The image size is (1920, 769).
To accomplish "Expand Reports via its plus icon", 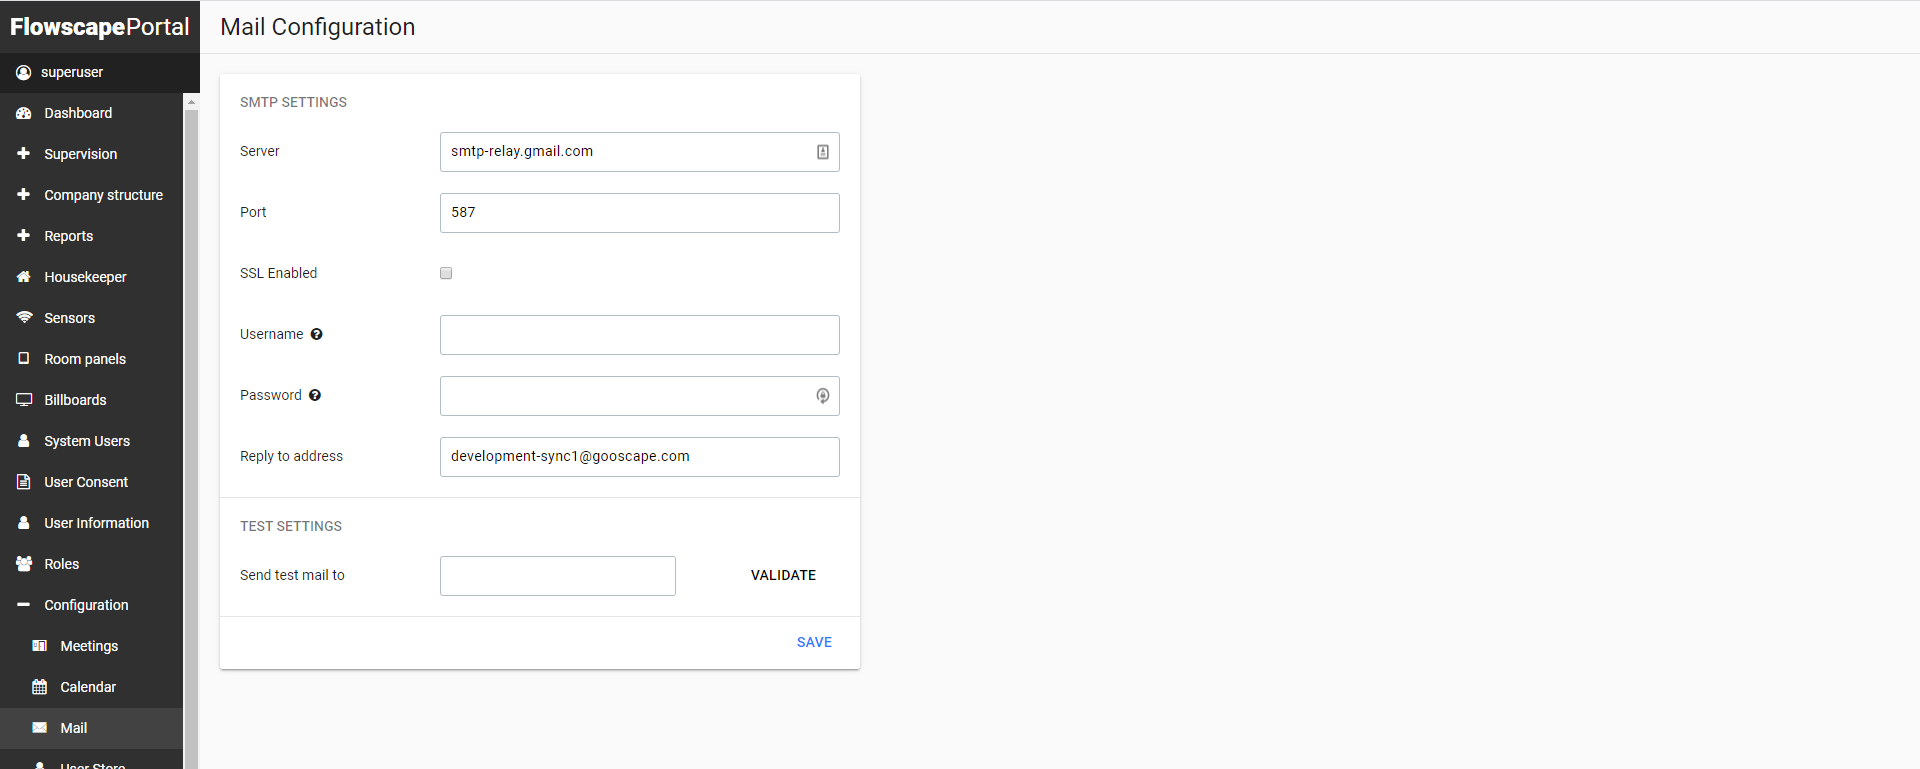I will 24,235.
